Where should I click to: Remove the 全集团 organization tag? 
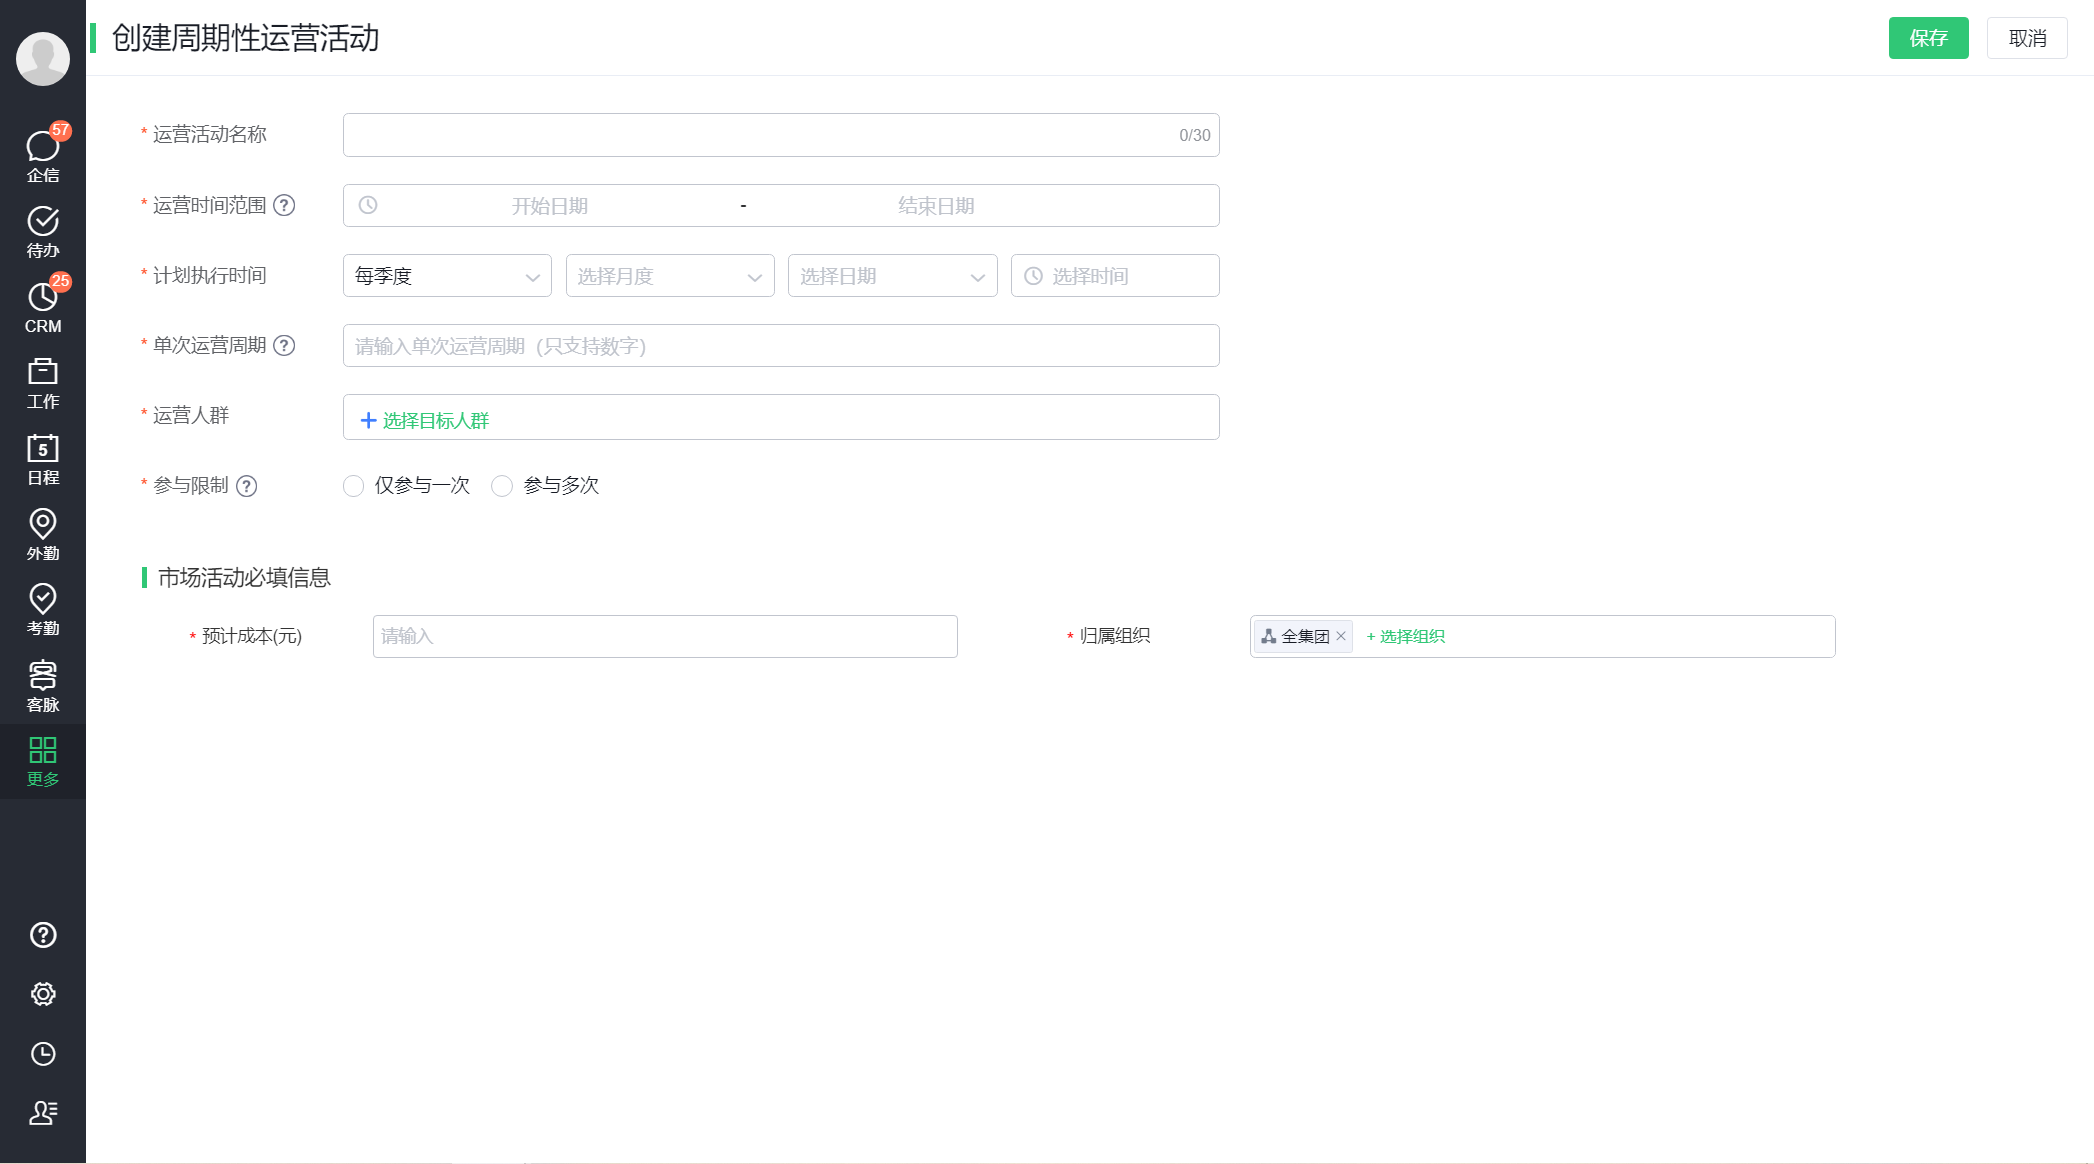(x=1341, y=636)
